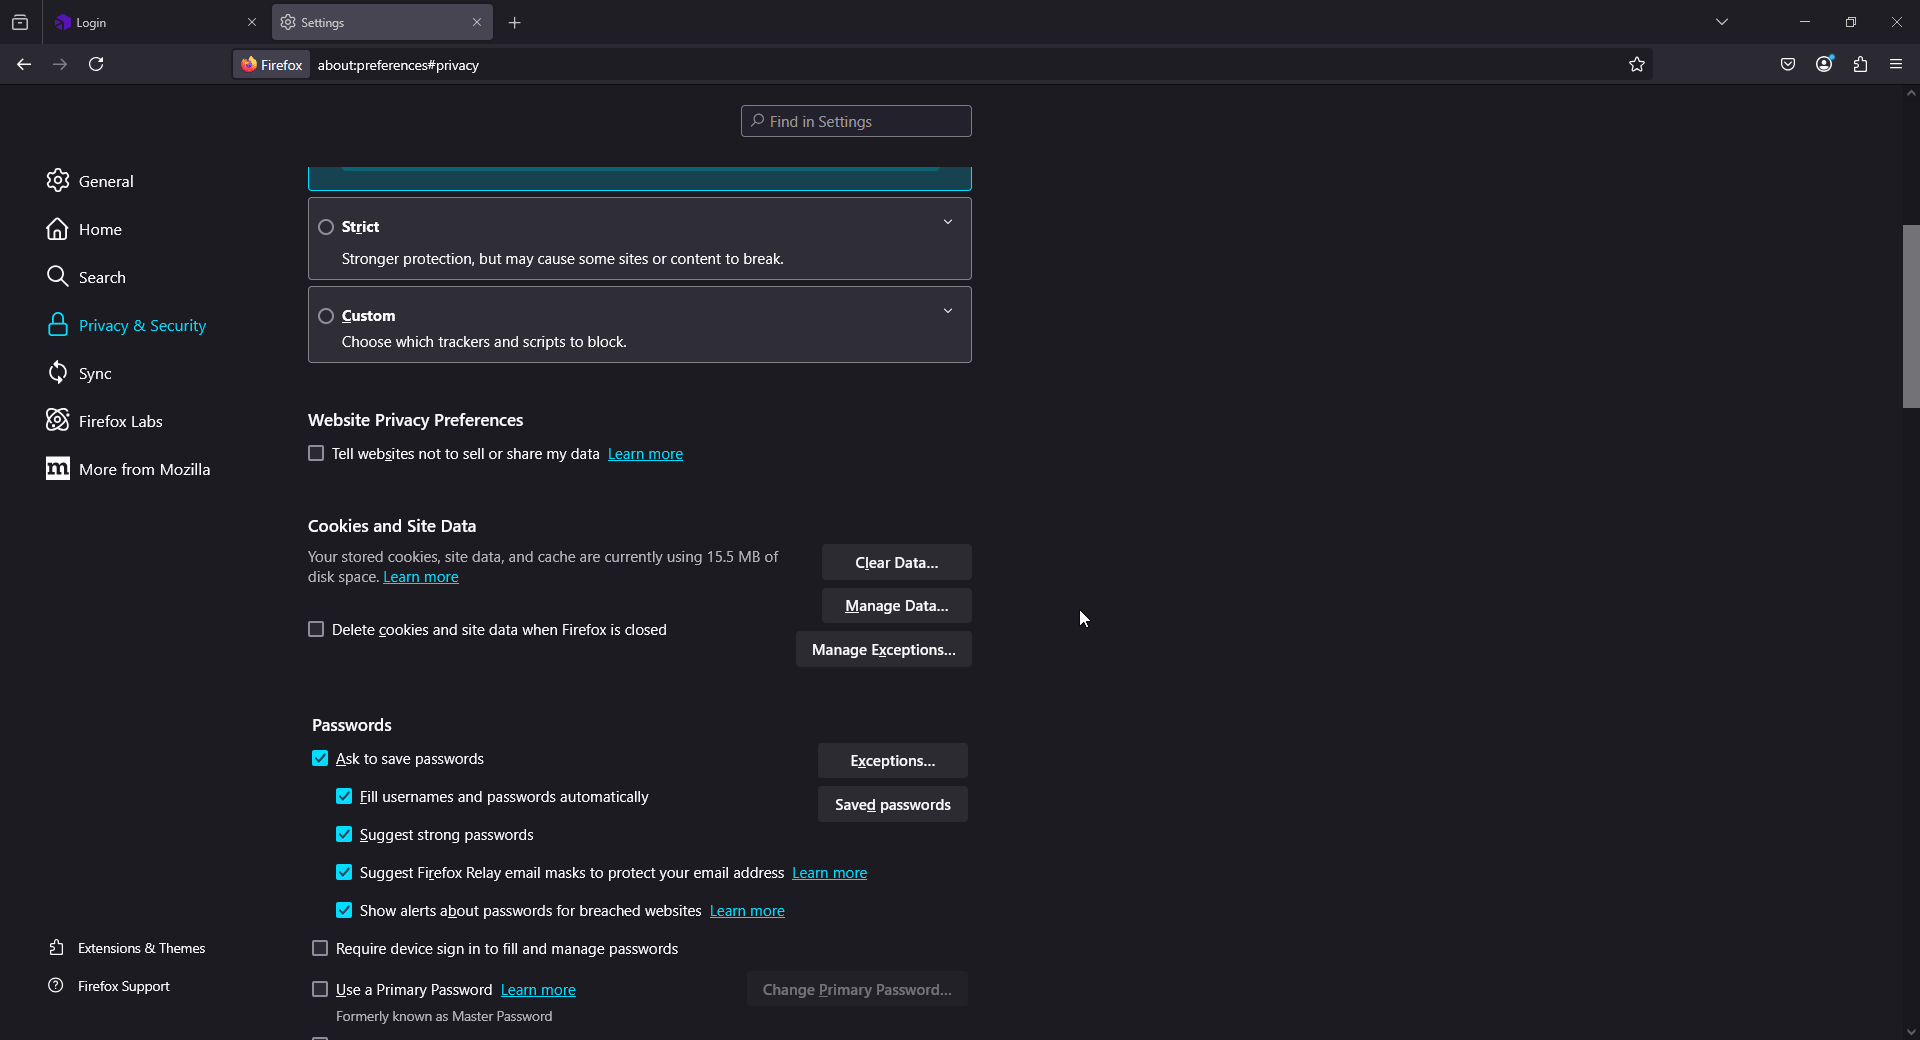This screenshot has height=1040, width=1920.
Task: Enable Delete cookies when Firefox is closed
Action: click(x=316, y=630)
